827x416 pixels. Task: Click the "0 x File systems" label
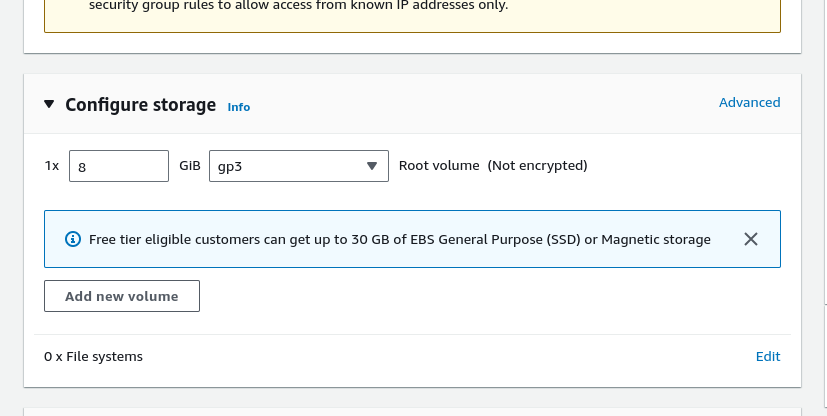[93, 356]
